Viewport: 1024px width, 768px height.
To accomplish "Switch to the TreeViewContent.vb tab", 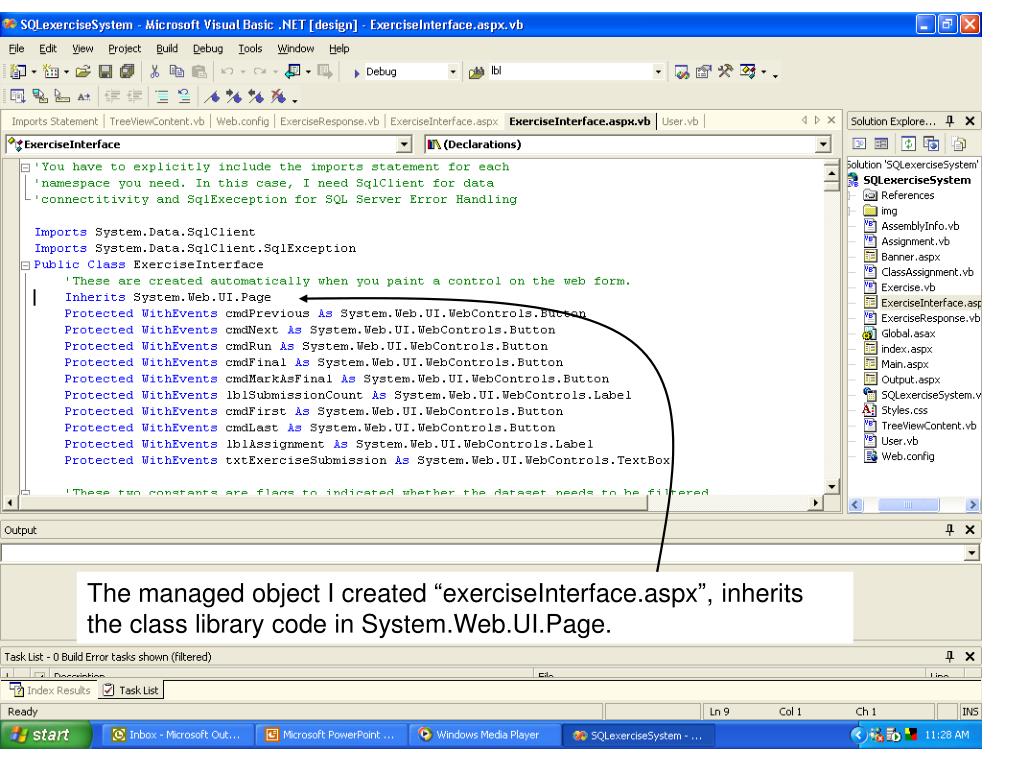I will [x=157, y=121].
